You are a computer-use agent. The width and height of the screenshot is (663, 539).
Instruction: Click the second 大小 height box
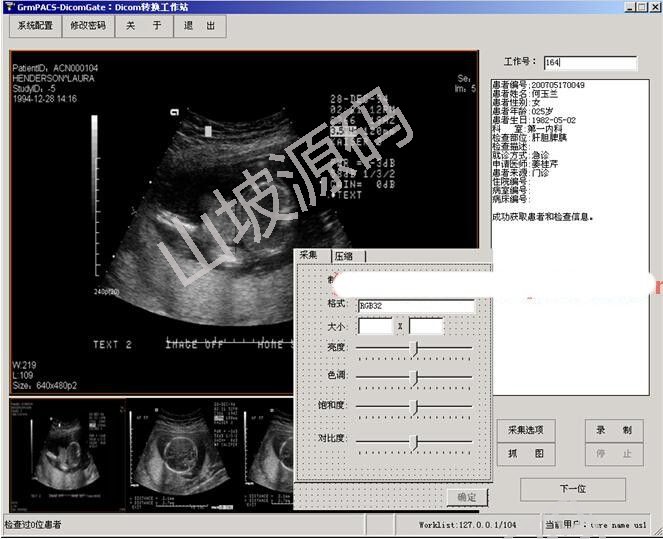425,326
